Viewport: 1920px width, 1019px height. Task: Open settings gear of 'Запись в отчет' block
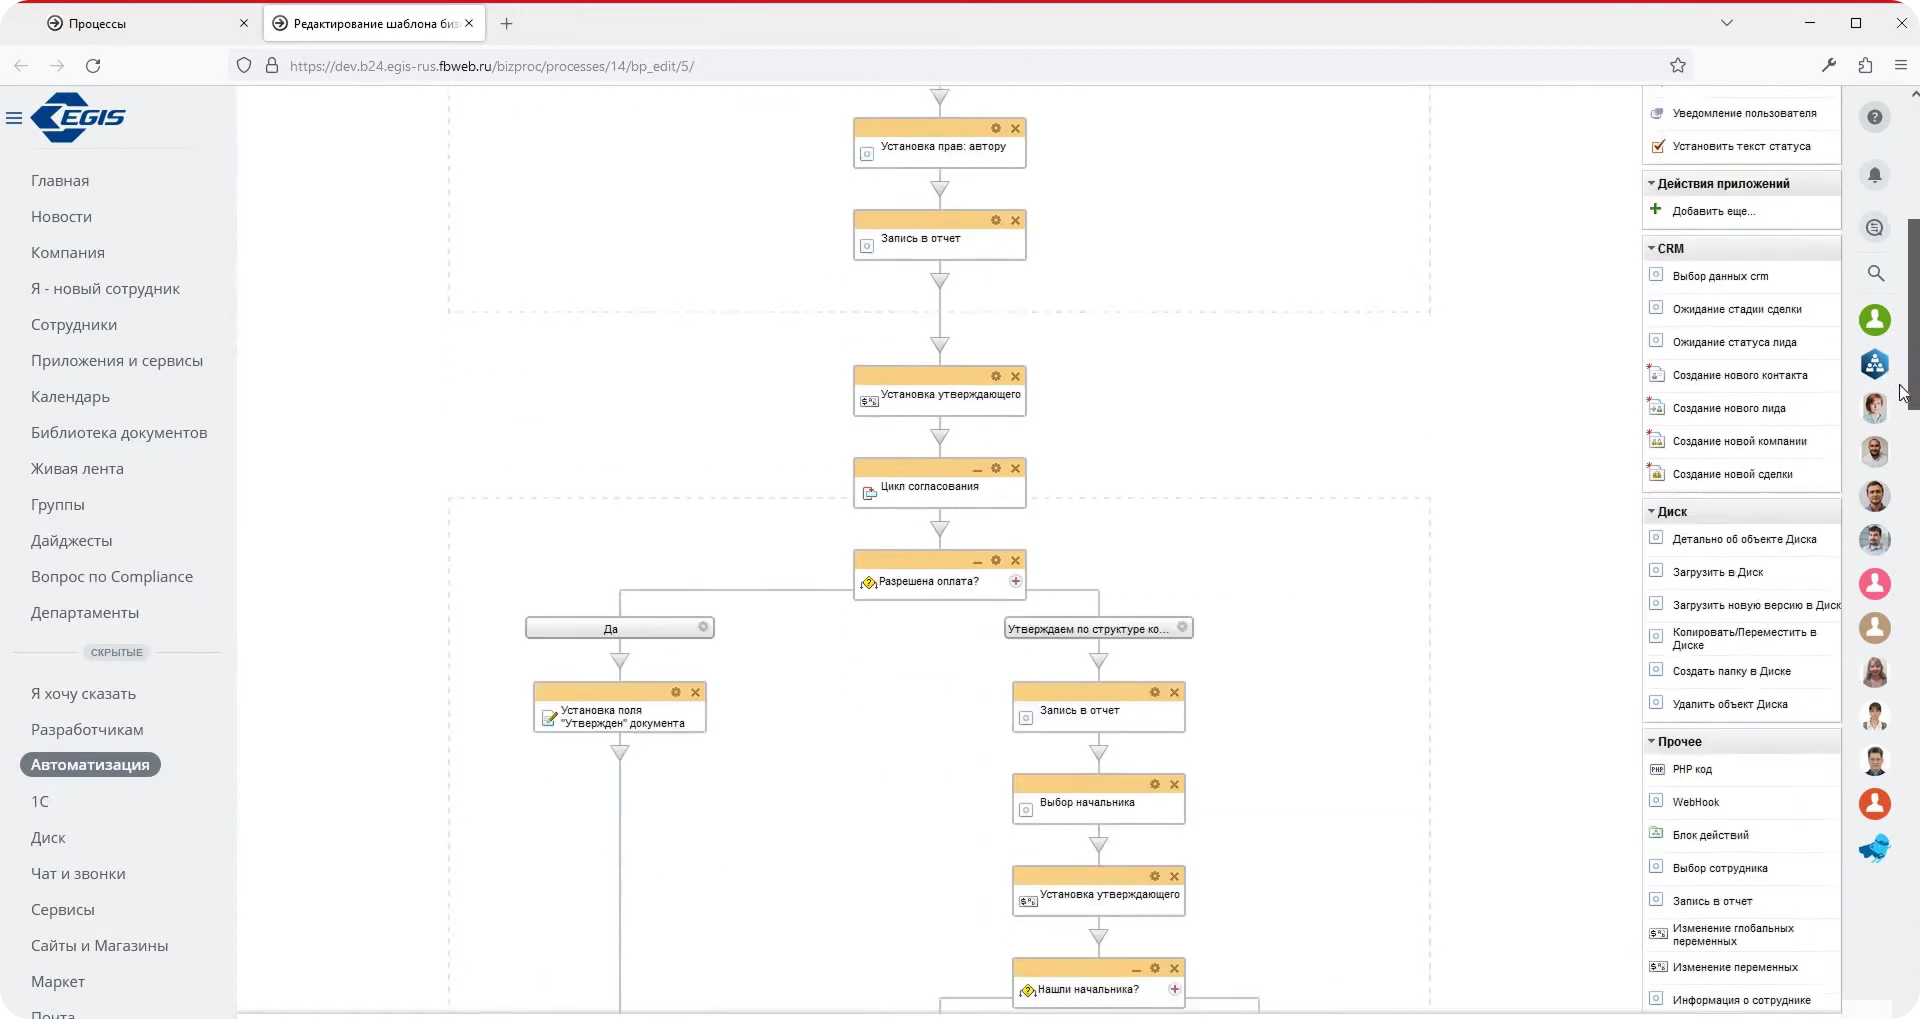(x=995, y=220)
